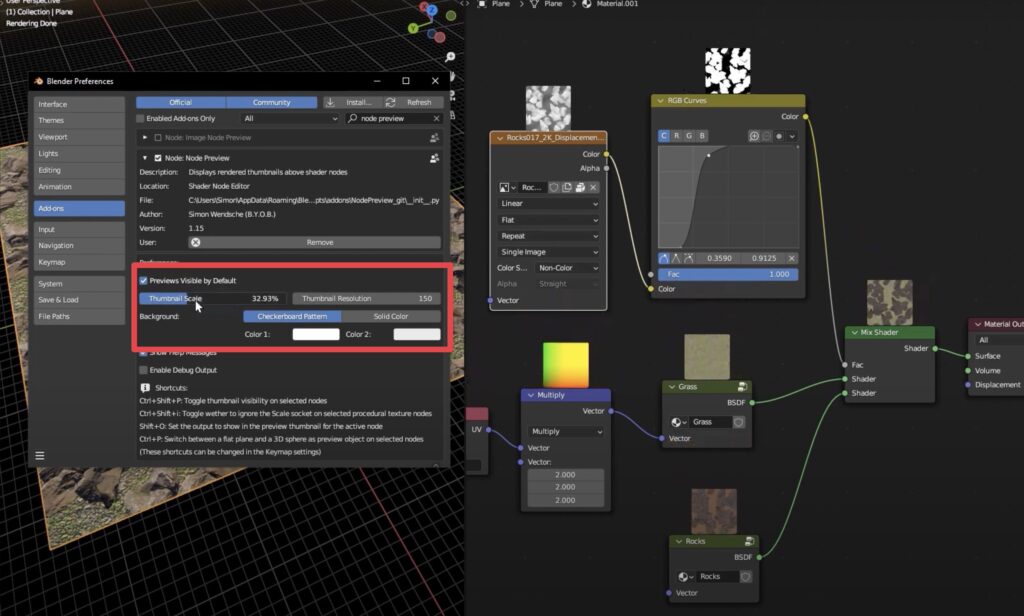Click the Fac value field in RGB Curves
Viewport: 1024px width, 616px height.
coord(728,274)
